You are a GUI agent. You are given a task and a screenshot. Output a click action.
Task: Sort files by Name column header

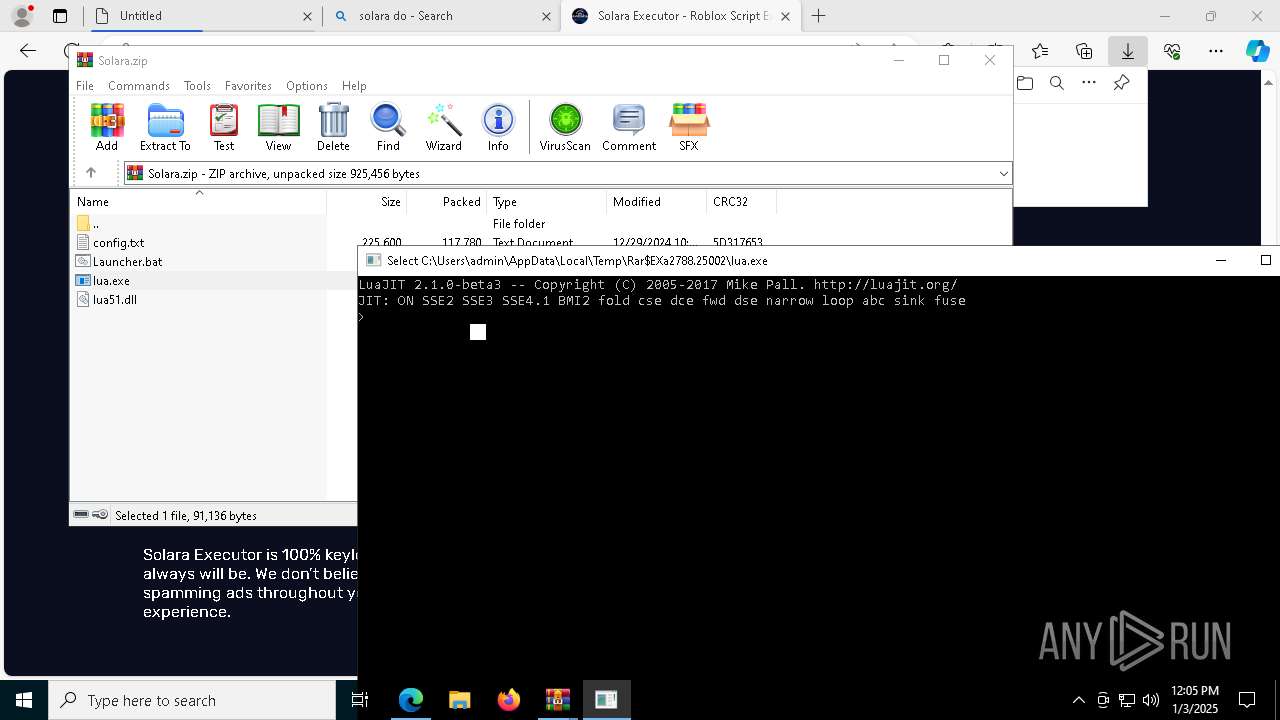click(198, 202)
